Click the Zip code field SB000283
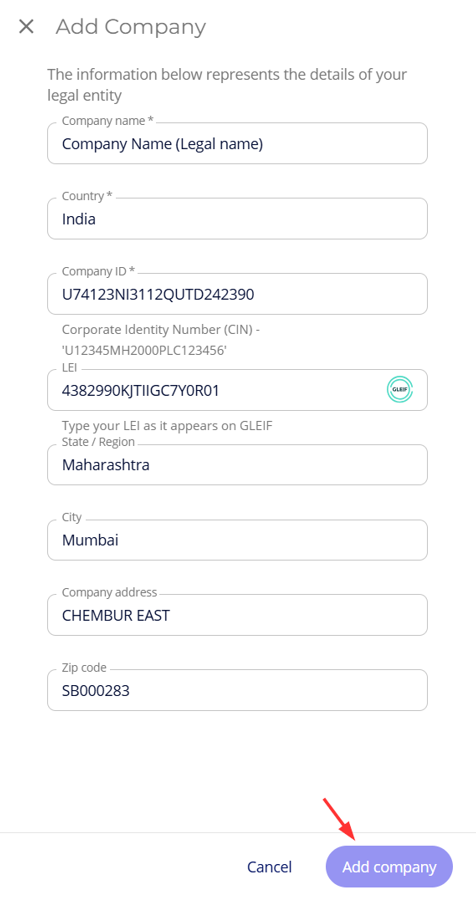The height and width of the screenshot is (900, 476). click(x=237, y=690)
